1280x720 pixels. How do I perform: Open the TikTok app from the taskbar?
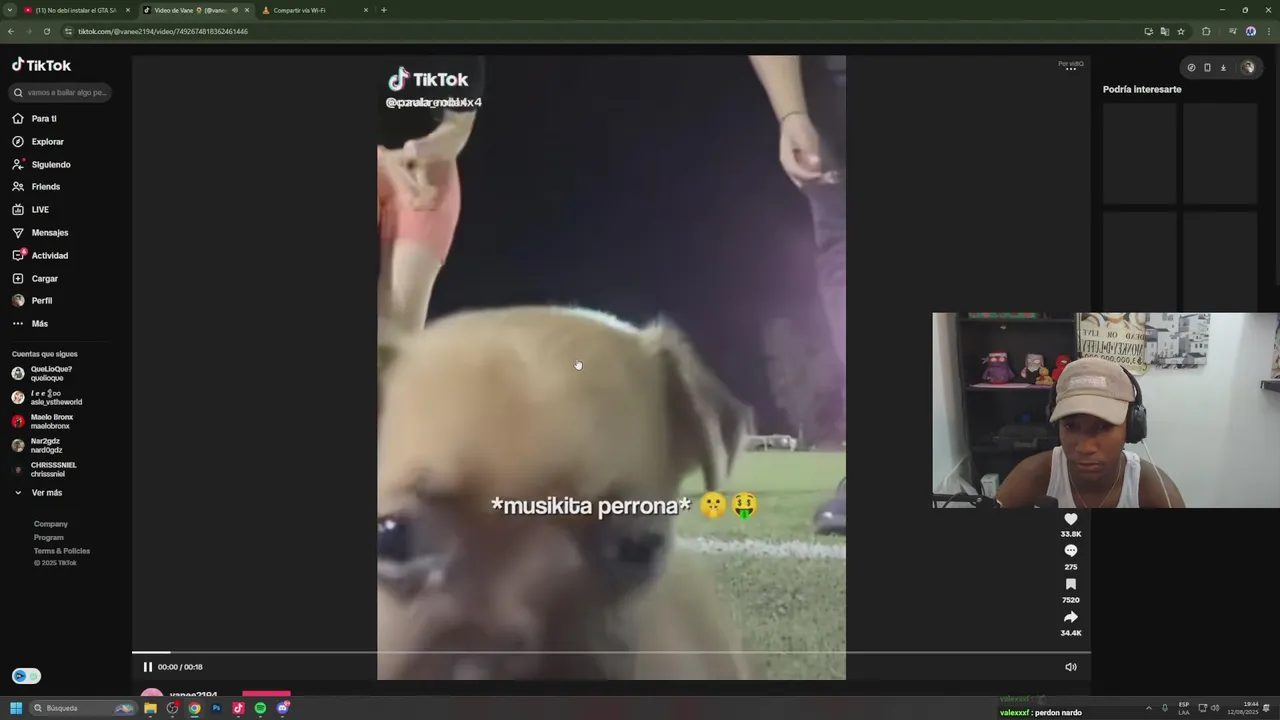click(238, 708)
